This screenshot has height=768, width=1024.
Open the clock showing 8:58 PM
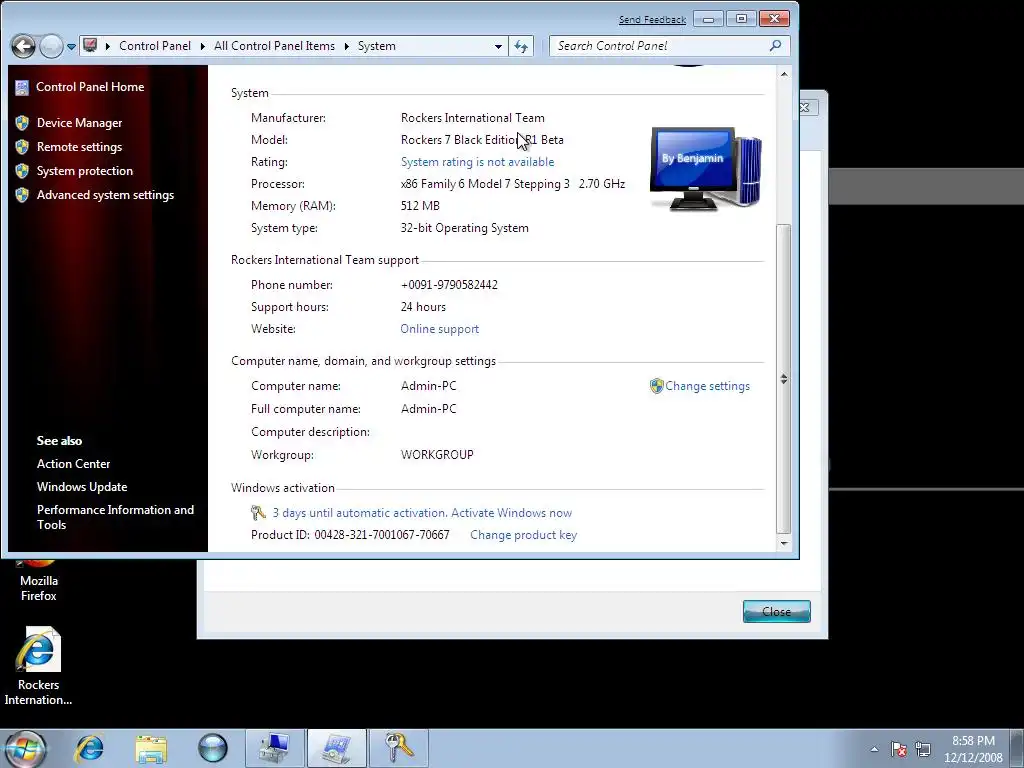pos(973,749)
